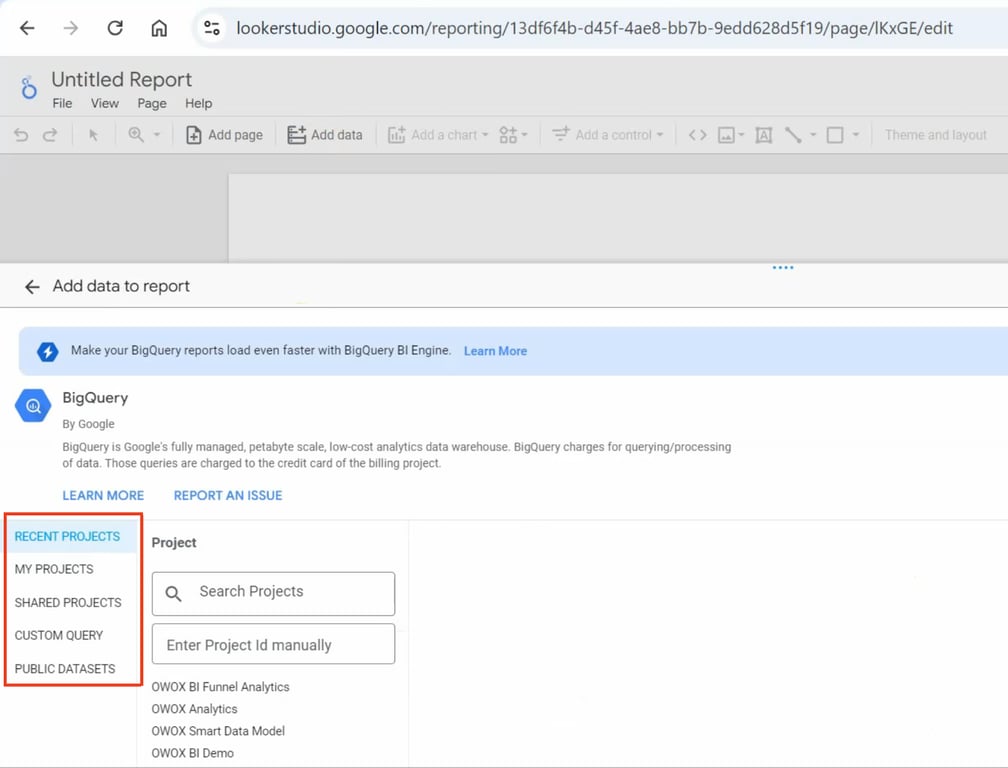1008x768 pixels.
Task: Open the Looker Studio logo home
Action: pos(29,88)
